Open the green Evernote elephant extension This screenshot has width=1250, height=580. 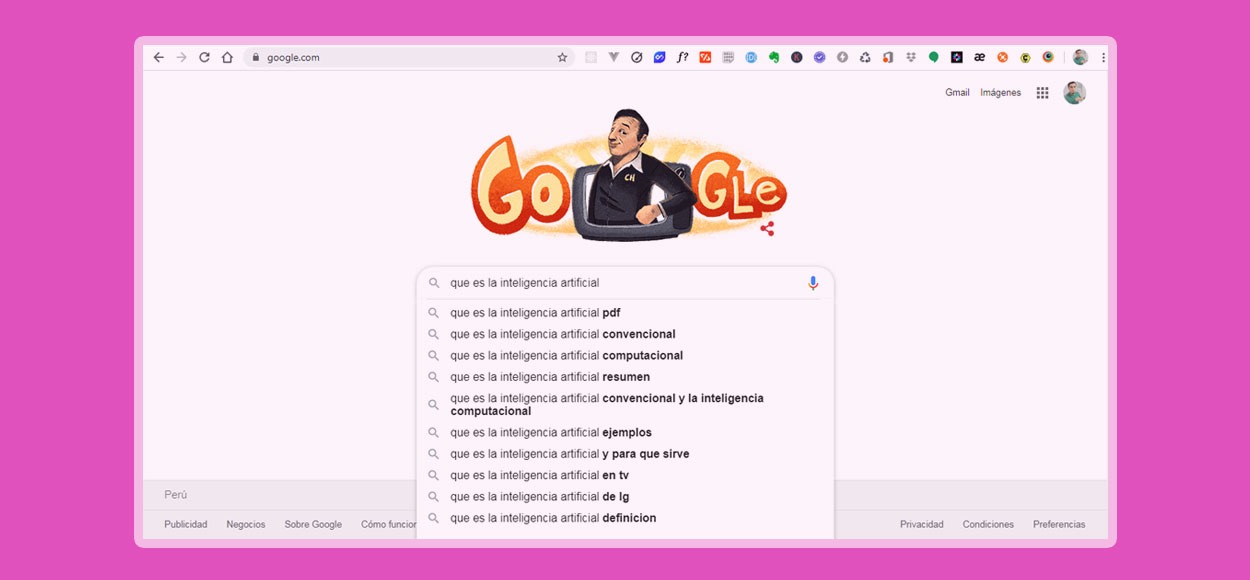pyautogui.click(x=774, y=57)
